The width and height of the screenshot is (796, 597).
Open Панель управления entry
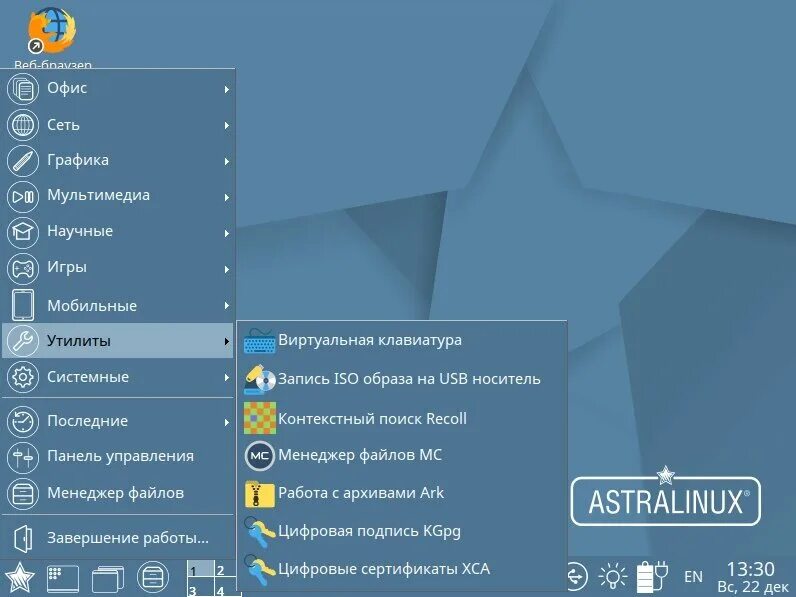click(x=118, y=456)
